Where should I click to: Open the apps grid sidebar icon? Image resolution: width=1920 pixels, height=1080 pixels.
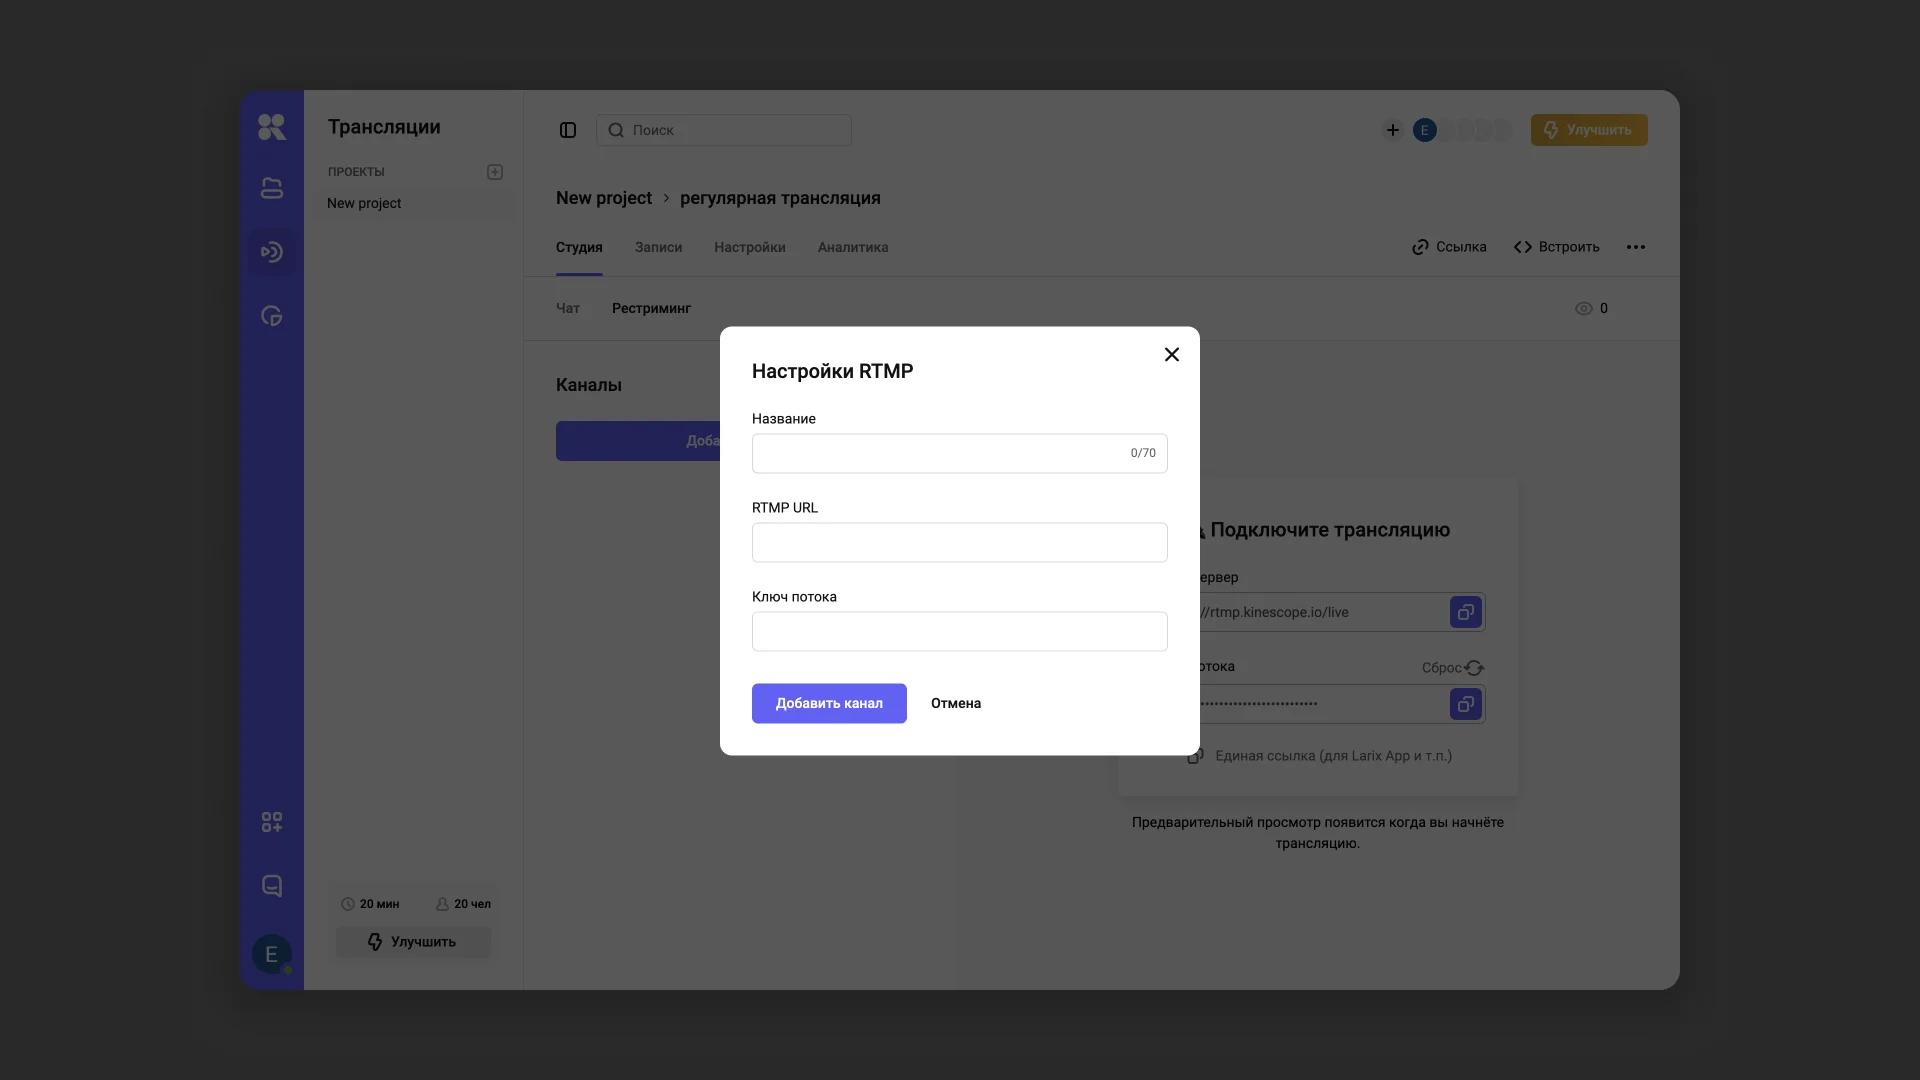tap(271, 822)
